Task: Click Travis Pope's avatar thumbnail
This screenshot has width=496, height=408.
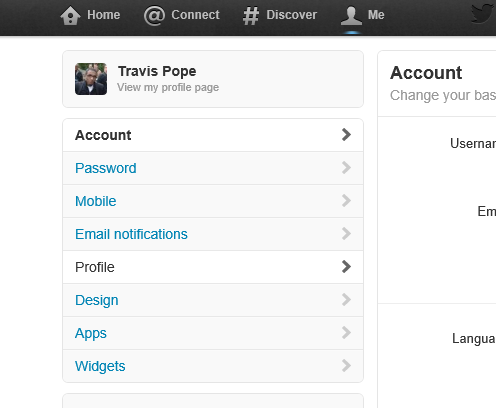Action: click(91, 79)
